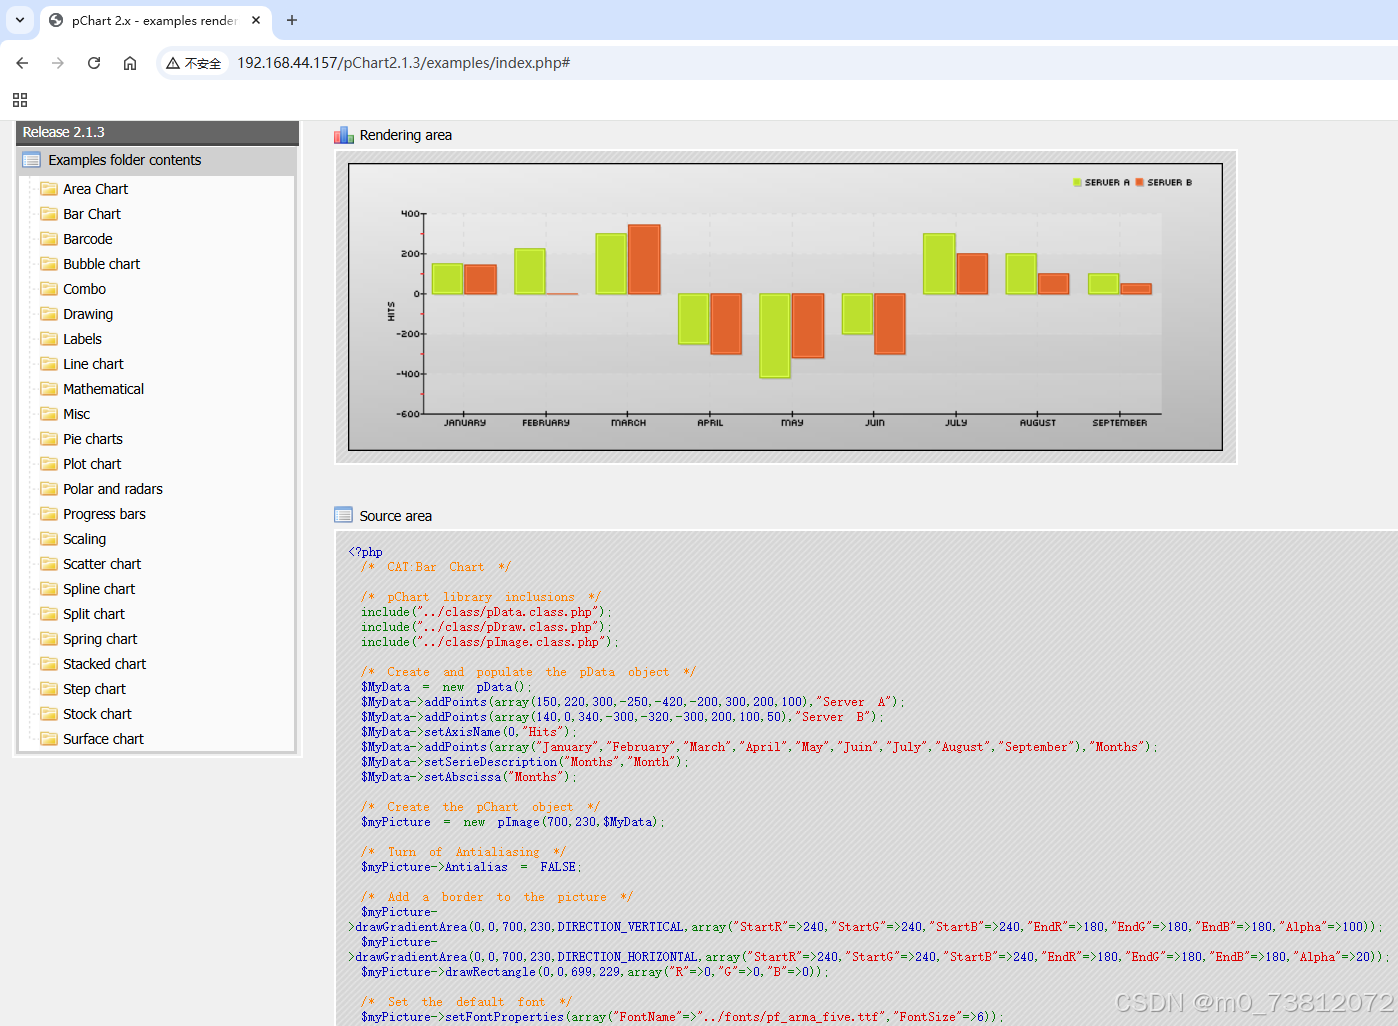The height and width of the screenshot is (1026, 1398).
Task: Click the Rendering area heading text
Action: [x=406, y=135]
